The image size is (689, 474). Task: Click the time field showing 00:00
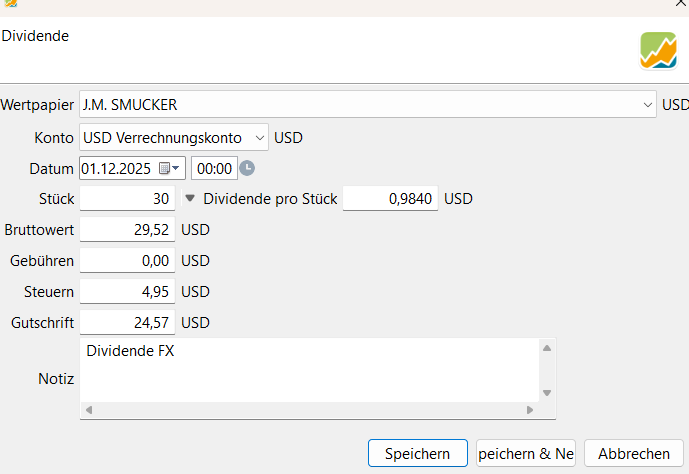(x=213, y=168)
